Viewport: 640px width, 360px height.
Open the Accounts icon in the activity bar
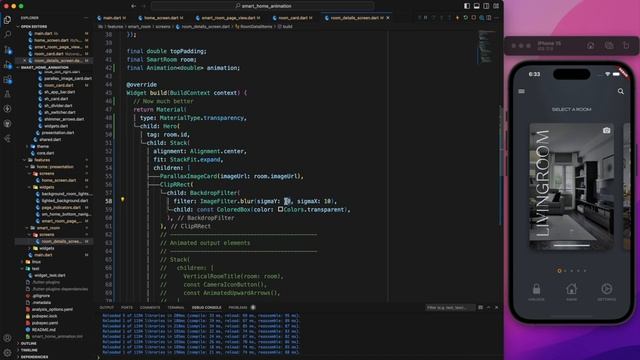[x=7, y=338]
